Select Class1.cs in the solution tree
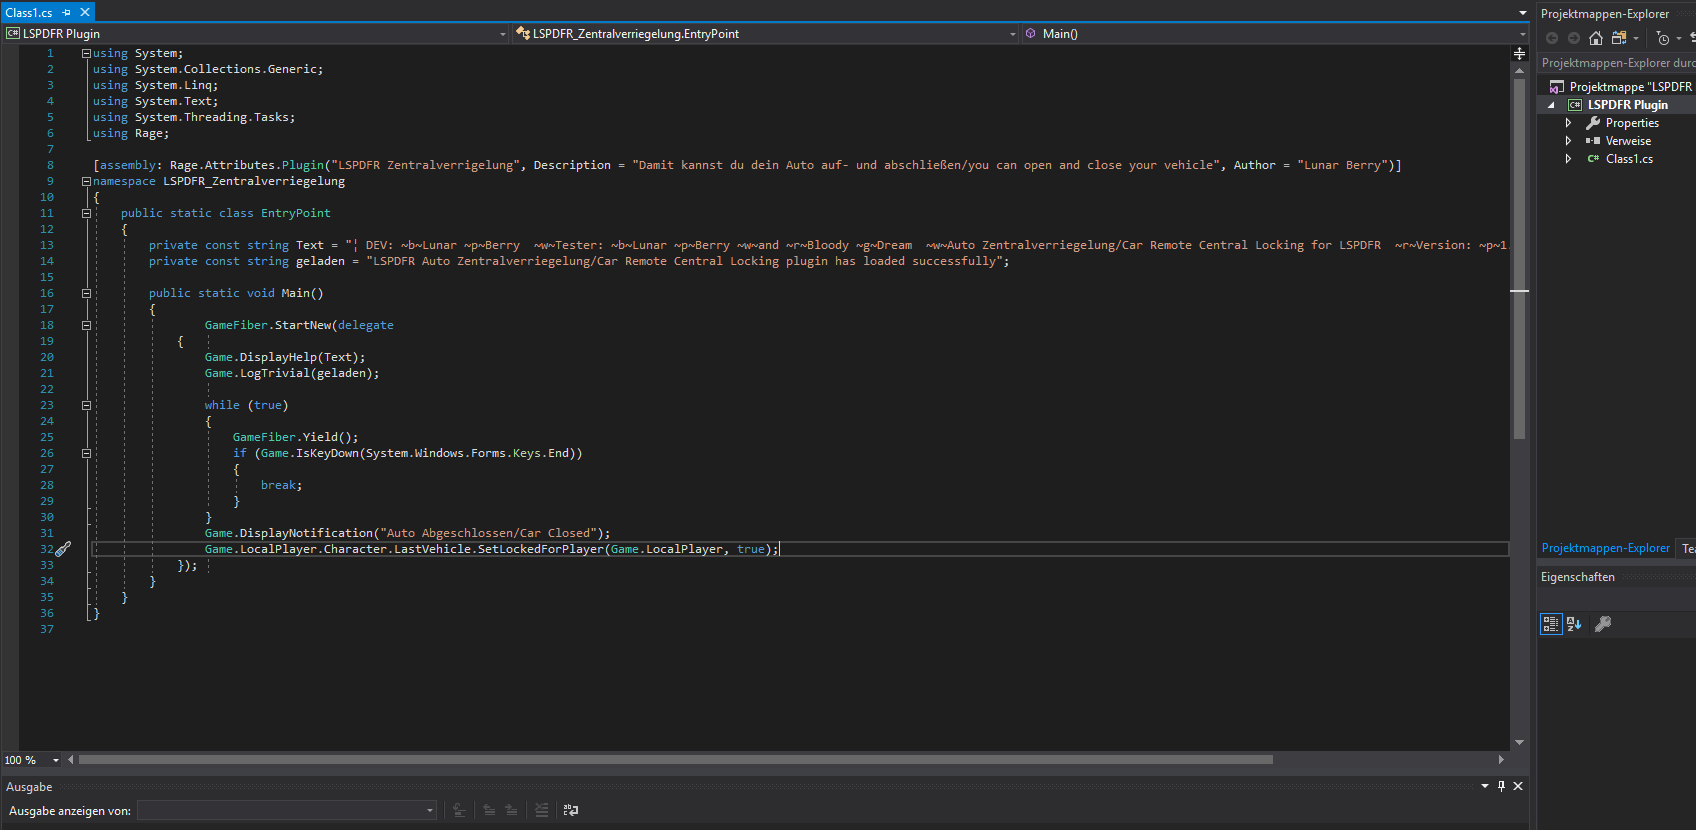This screenshot has width=1696, height=830. [x=1628, y=159]
